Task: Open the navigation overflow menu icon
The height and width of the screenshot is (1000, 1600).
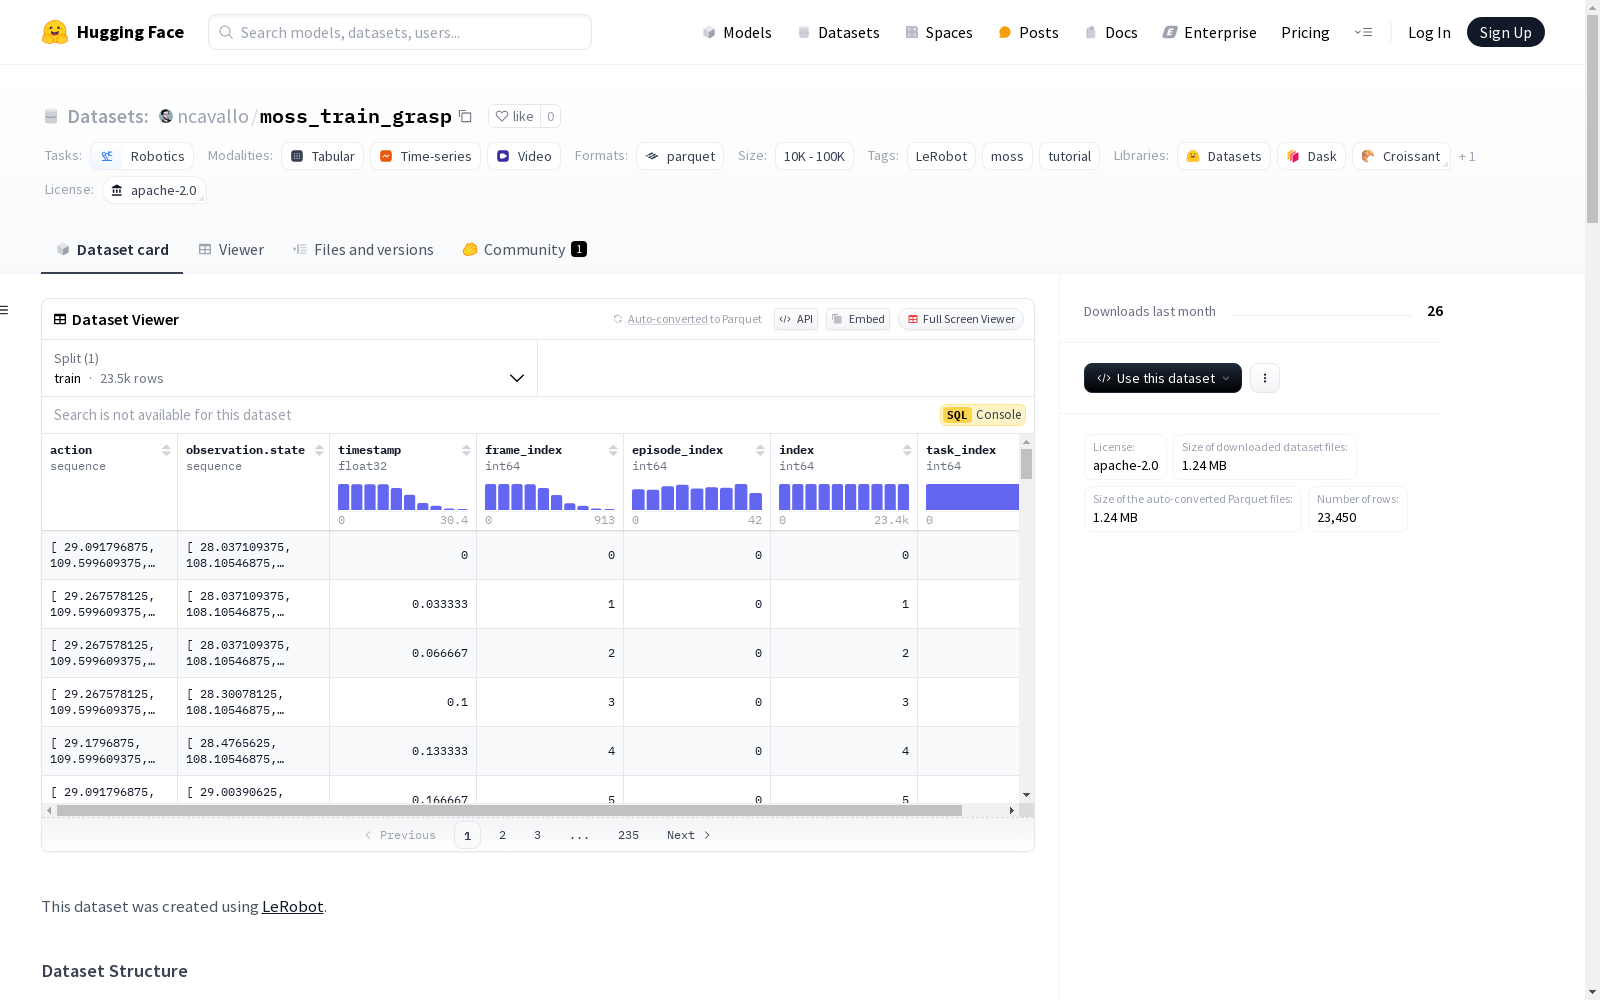Action: click(1363, 32)
